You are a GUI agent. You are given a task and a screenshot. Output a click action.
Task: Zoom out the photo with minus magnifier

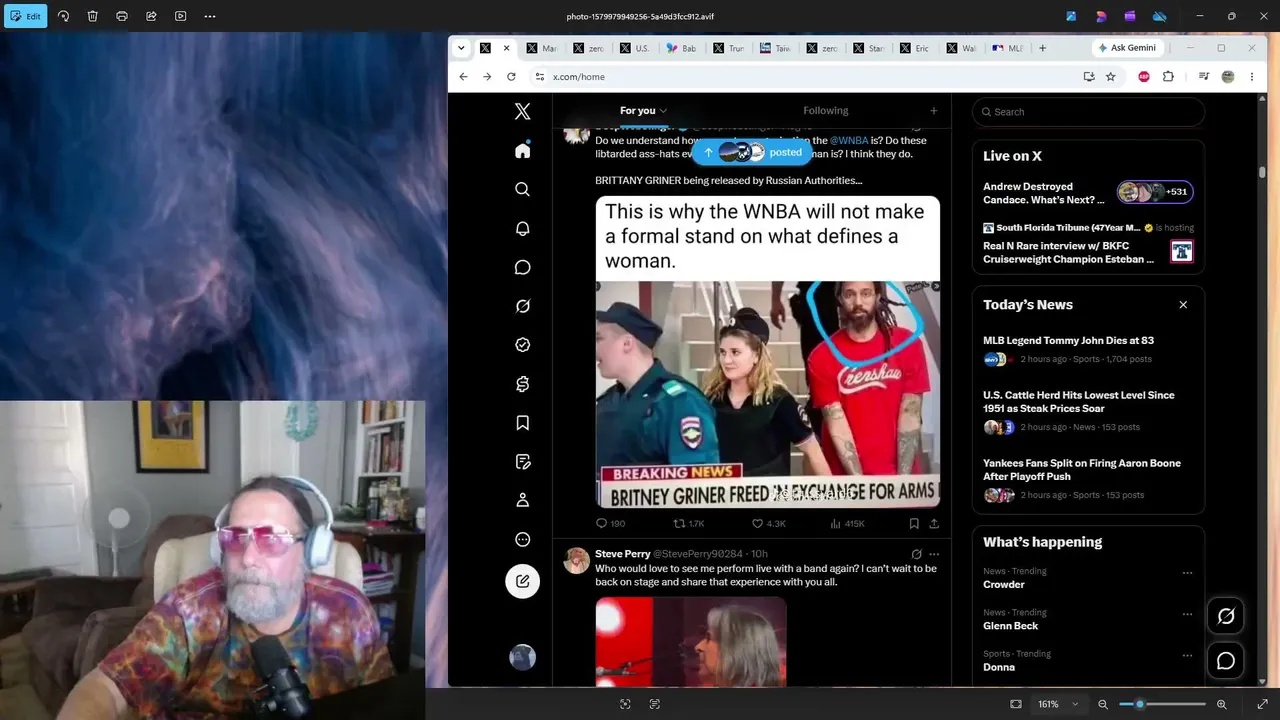tap(1102, 704)
